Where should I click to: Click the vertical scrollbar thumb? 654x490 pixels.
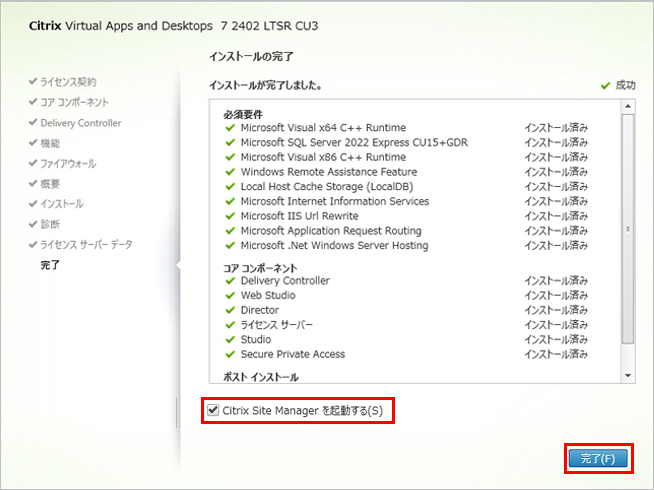tap(628, 228)
